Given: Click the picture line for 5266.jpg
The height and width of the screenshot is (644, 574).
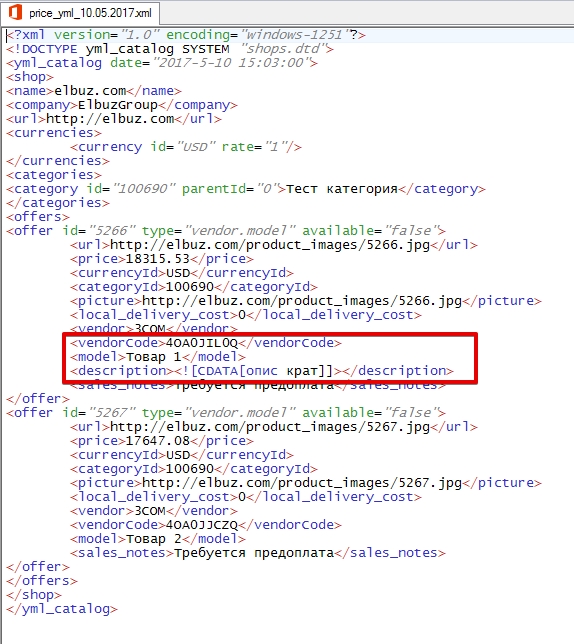Looking at the screenshot, I should click(x=306, y=301).
